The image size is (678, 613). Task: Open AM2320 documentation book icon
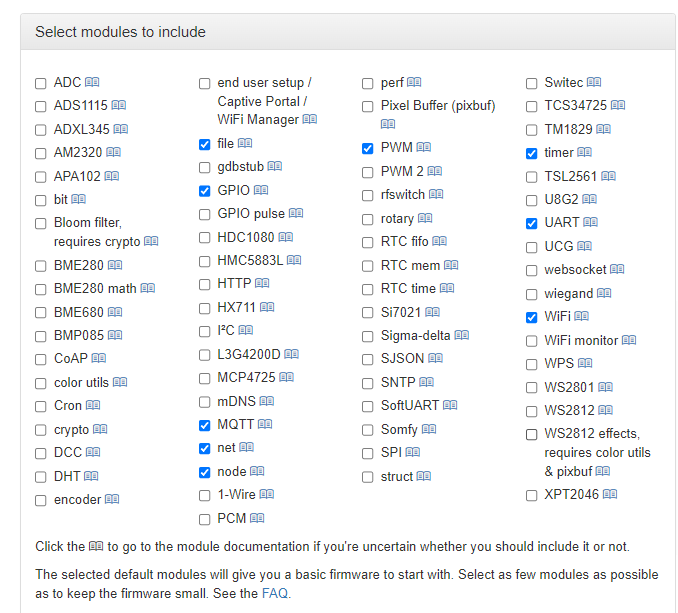coord(113,152)
